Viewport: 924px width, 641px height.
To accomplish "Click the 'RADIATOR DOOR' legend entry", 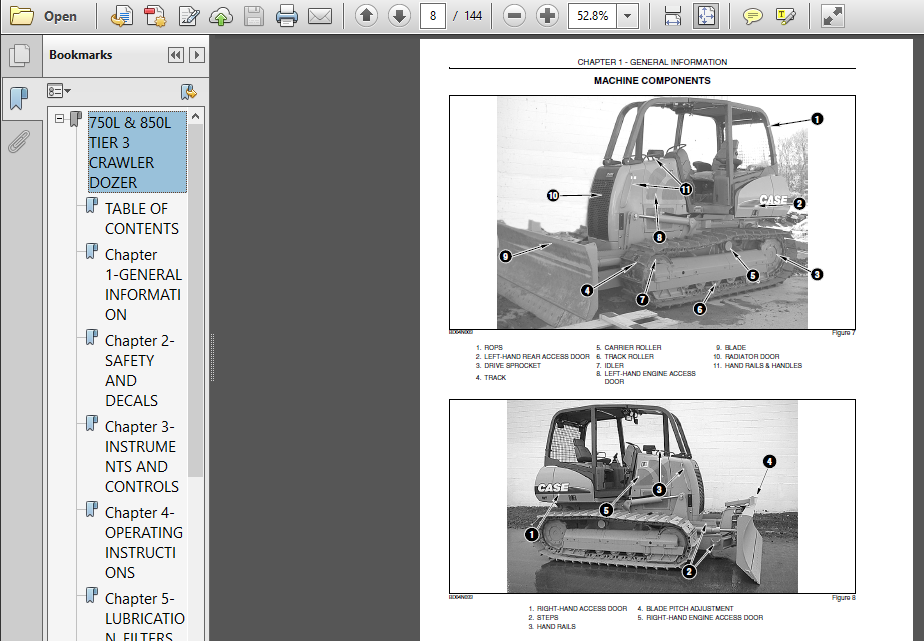I will (746, 356).
